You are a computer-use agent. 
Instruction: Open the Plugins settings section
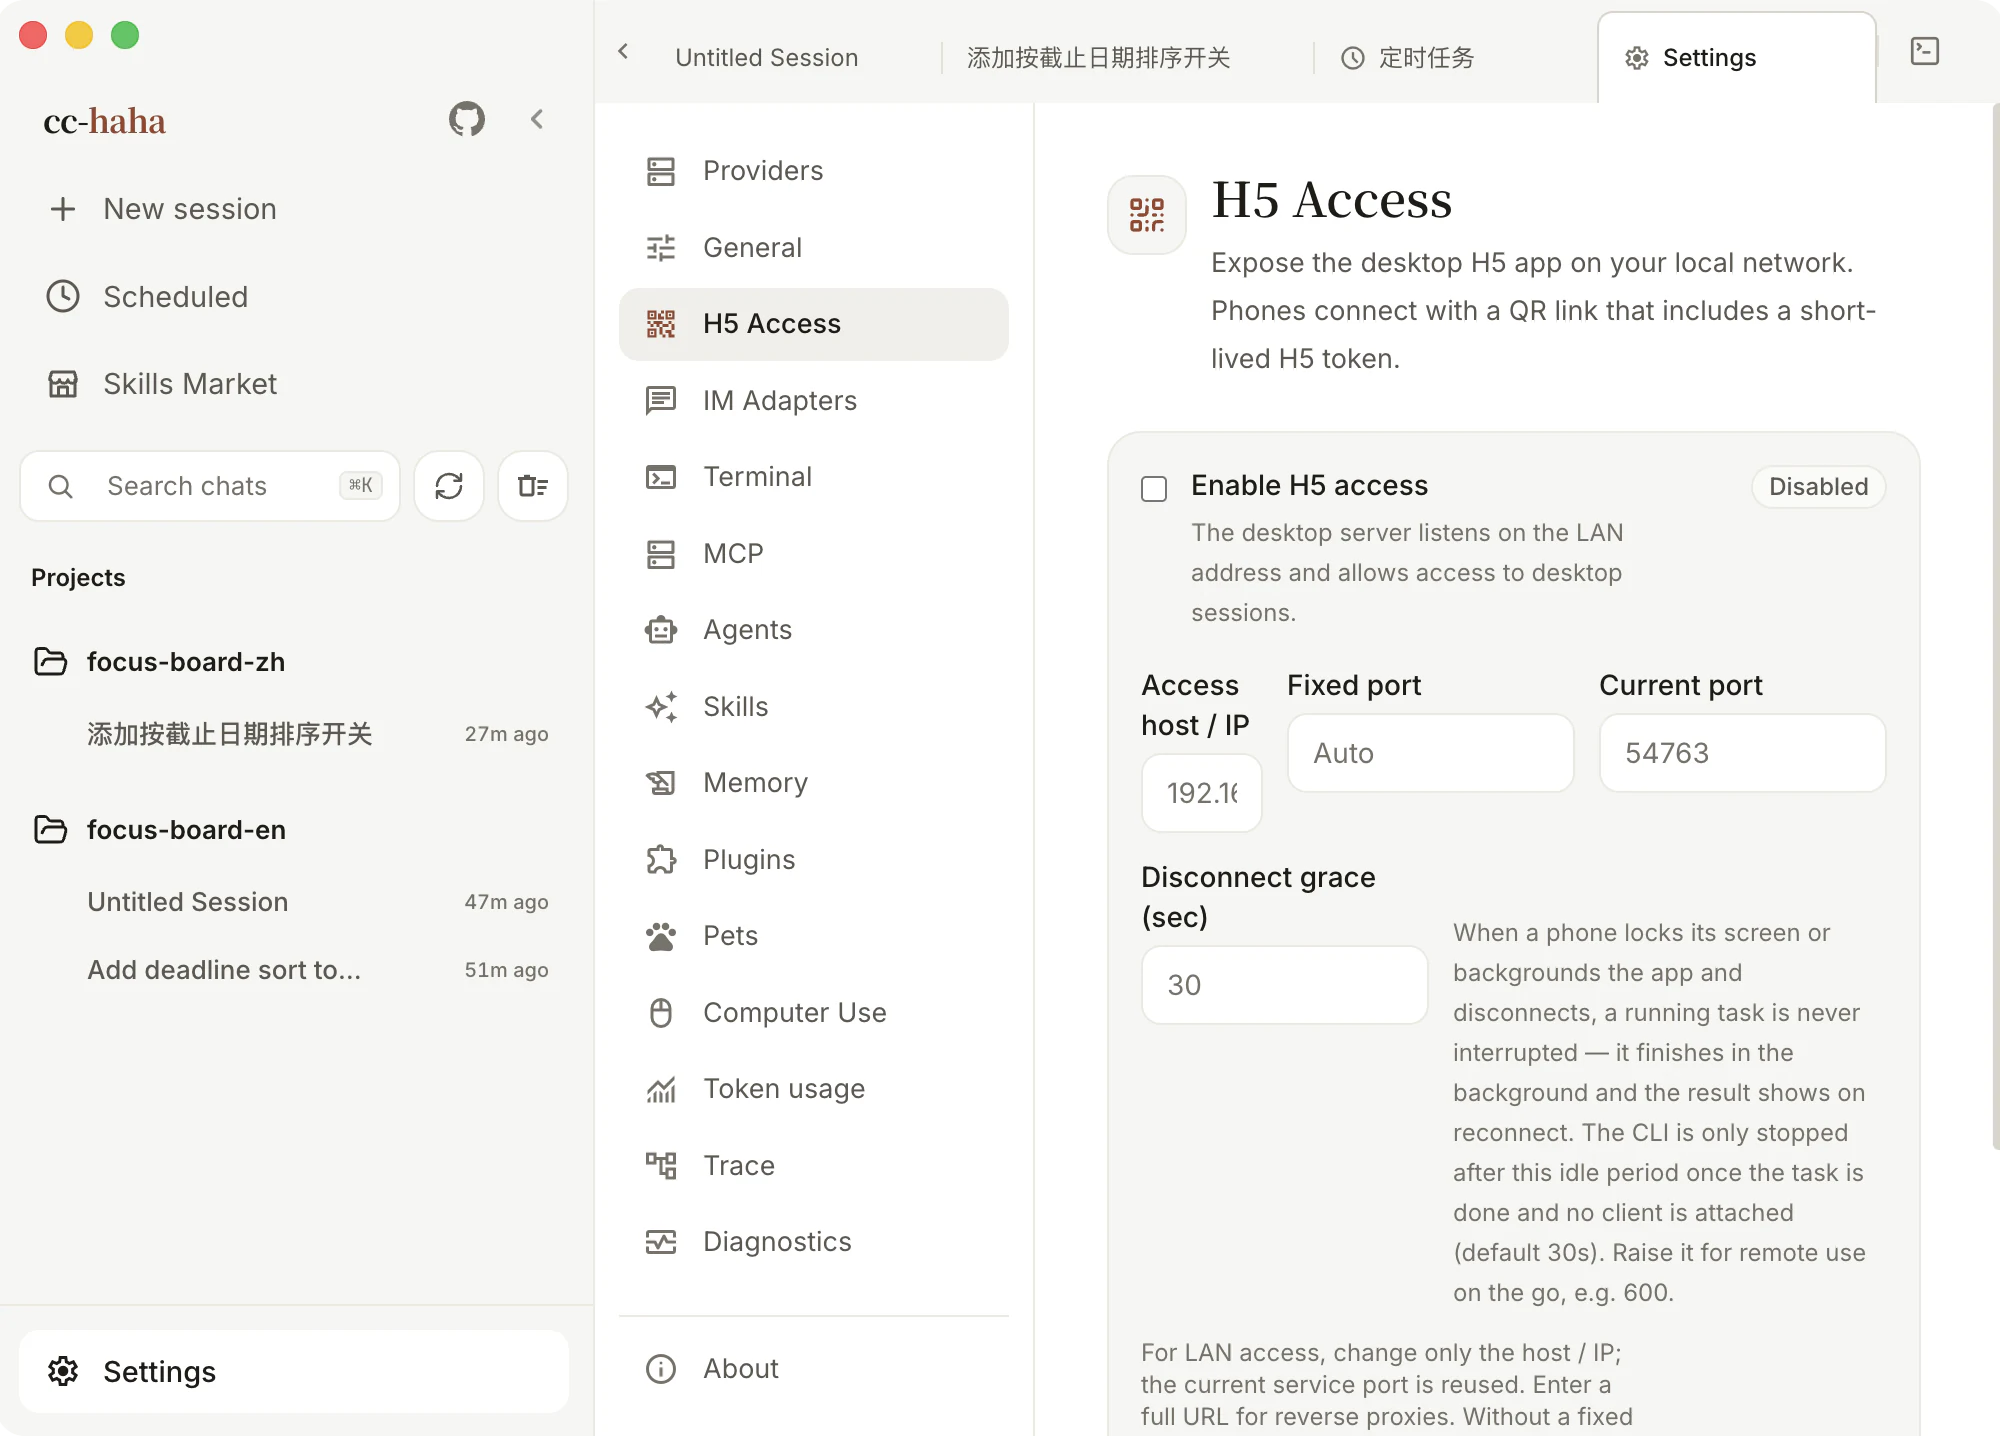[814, 860]
